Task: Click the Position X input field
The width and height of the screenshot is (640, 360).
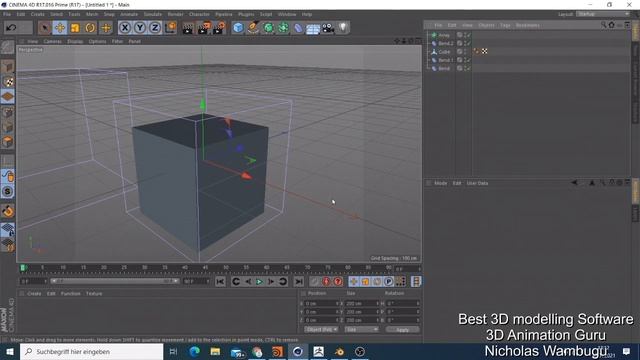Action: coord(322,304)
